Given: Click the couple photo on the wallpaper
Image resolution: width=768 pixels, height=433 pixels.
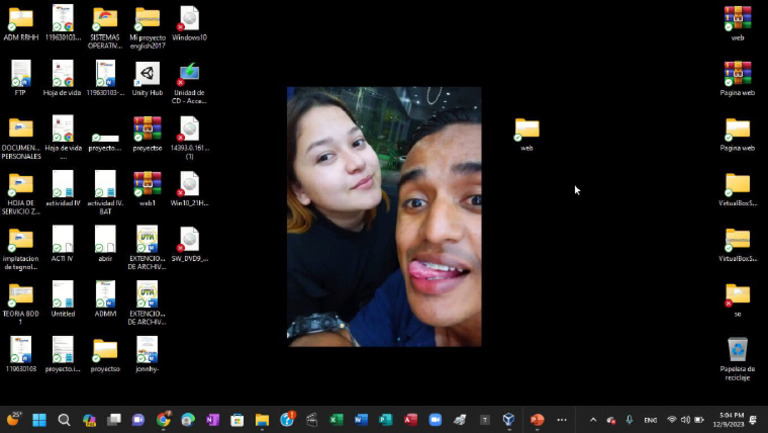Looking at the screenshot, I should (x=384, y=216).
